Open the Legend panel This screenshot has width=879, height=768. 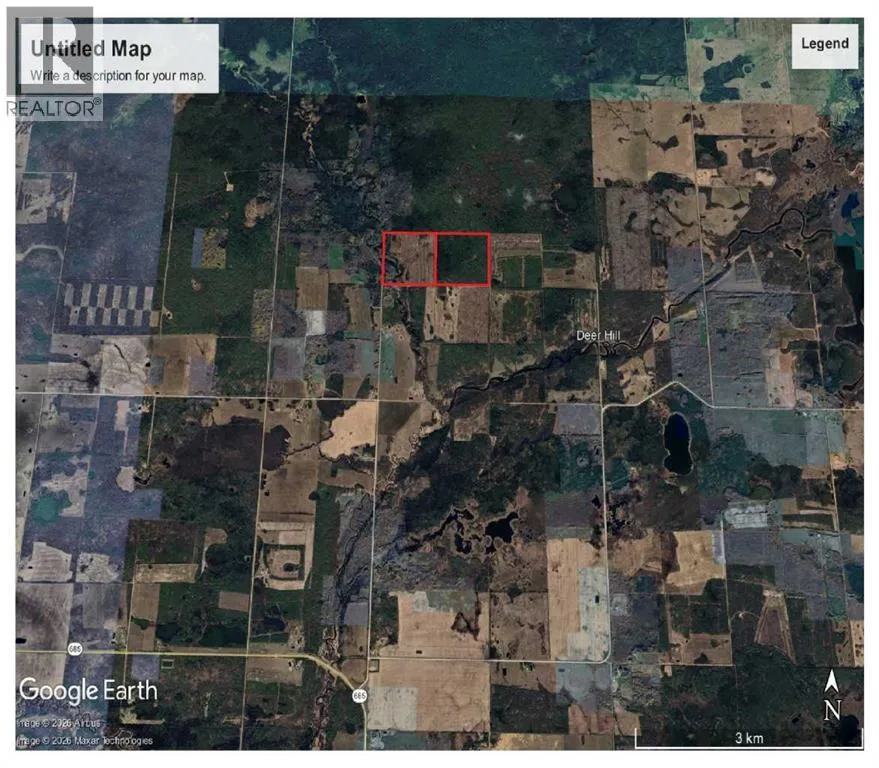[x=824, y=44]
